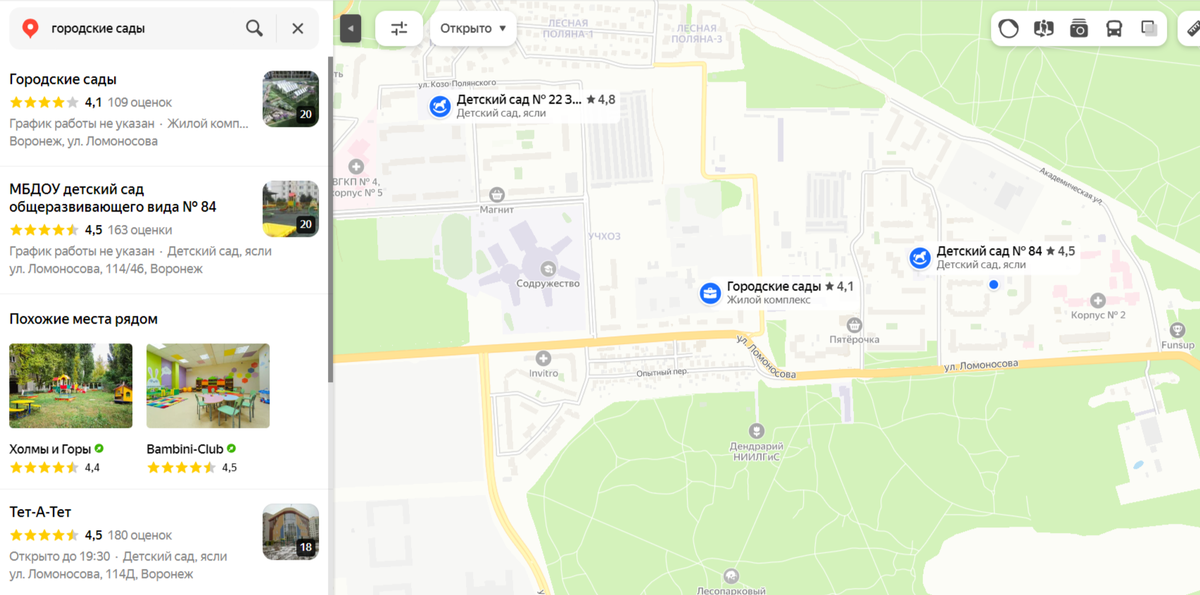This screenshot has height=595, width=1200.
Task: Open Тет-А-Тет photo thumbnail
Action: tap(291, 531)
